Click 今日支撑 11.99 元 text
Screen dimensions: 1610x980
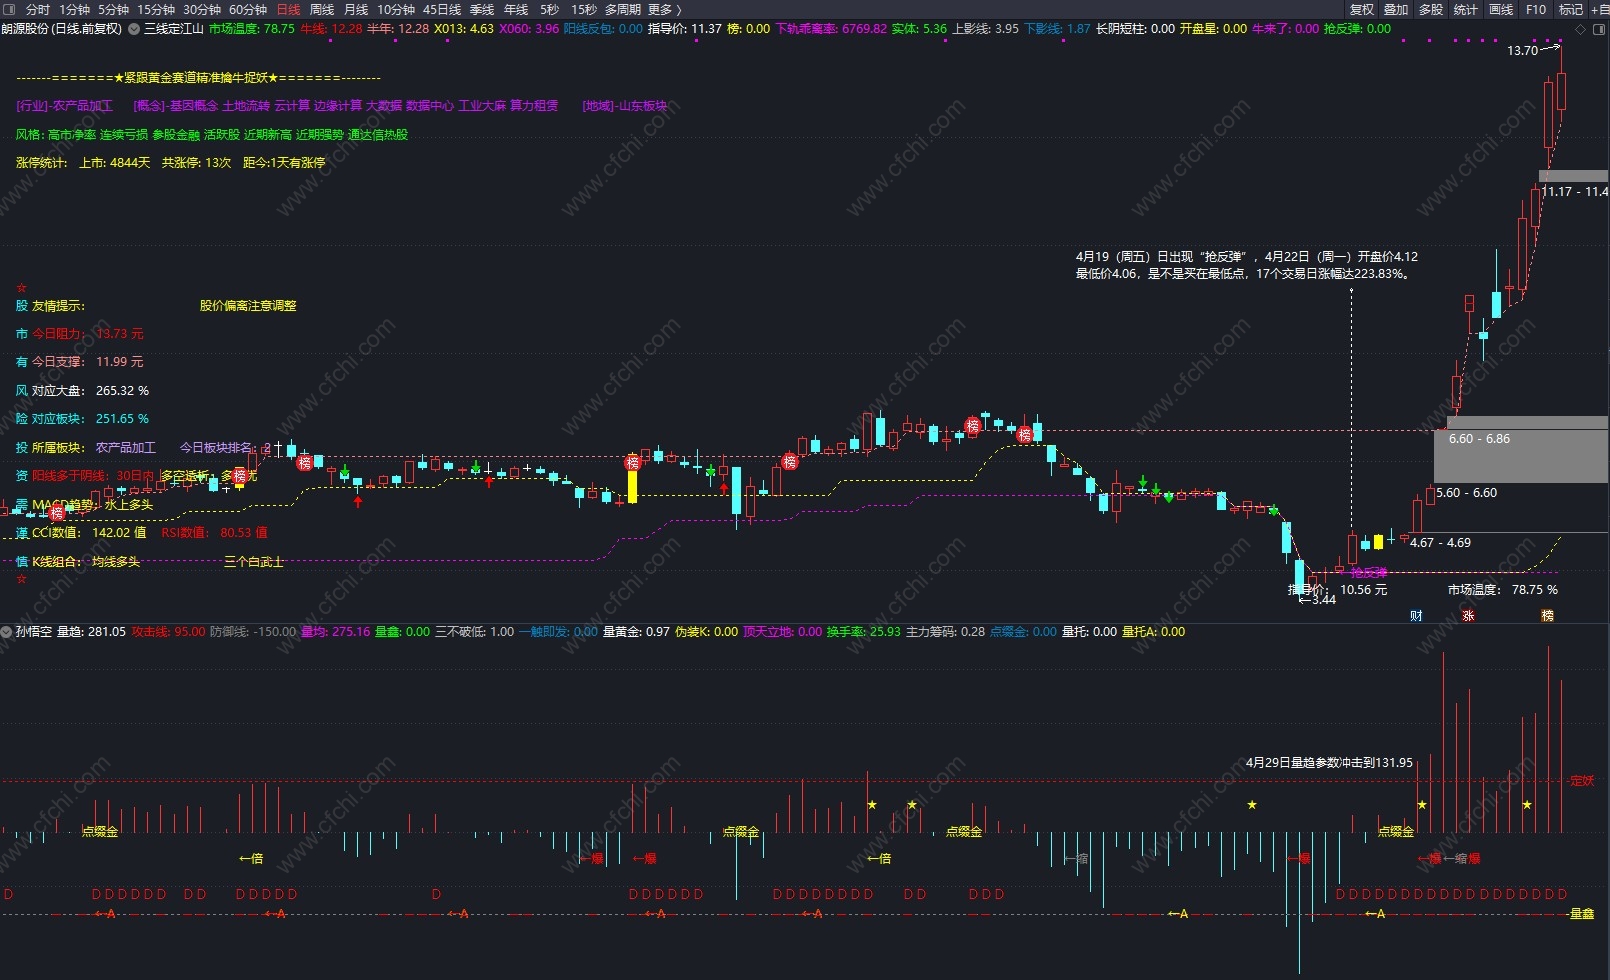88,362
